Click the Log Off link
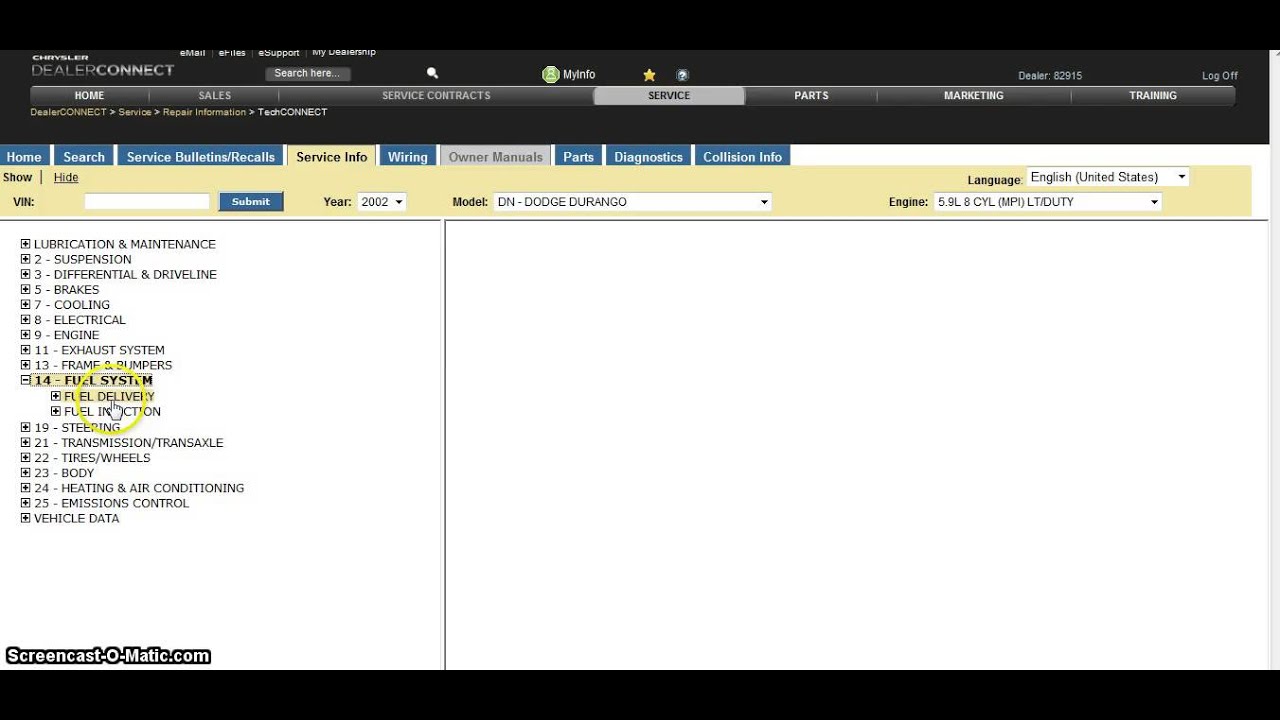This screenshot has height=720, width=1280. (x=1220, y=76)
